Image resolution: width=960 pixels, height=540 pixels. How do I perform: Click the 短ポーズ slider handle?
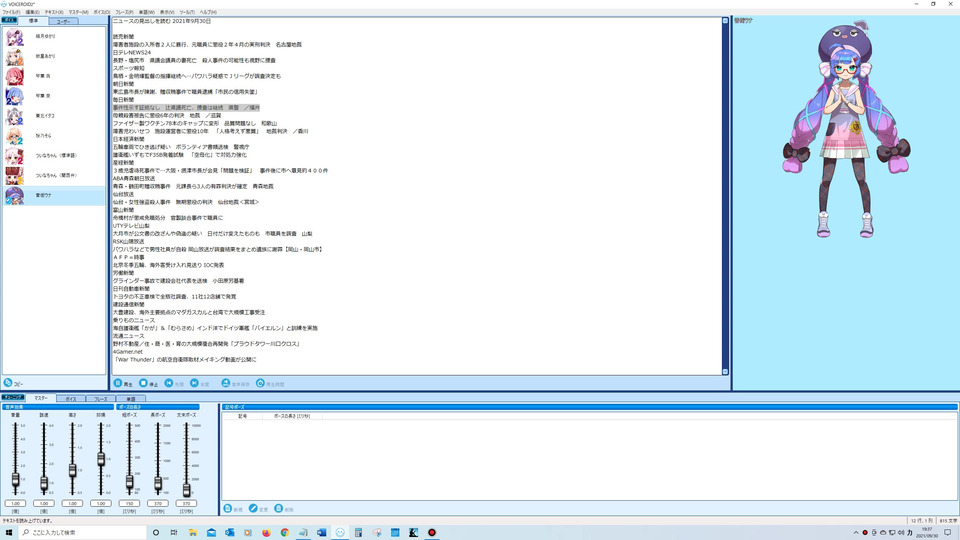129,482
